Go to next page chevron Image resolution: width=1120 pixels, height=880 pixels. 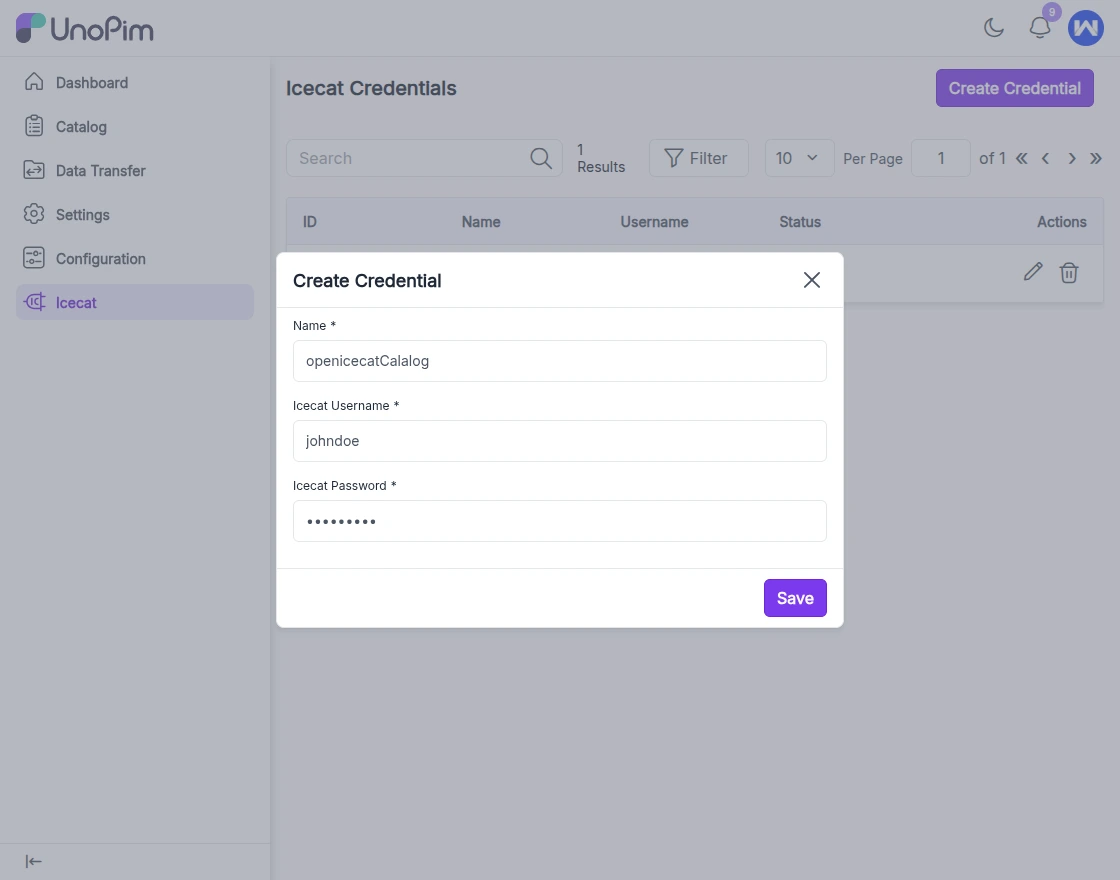click(x=1071, y=158)
